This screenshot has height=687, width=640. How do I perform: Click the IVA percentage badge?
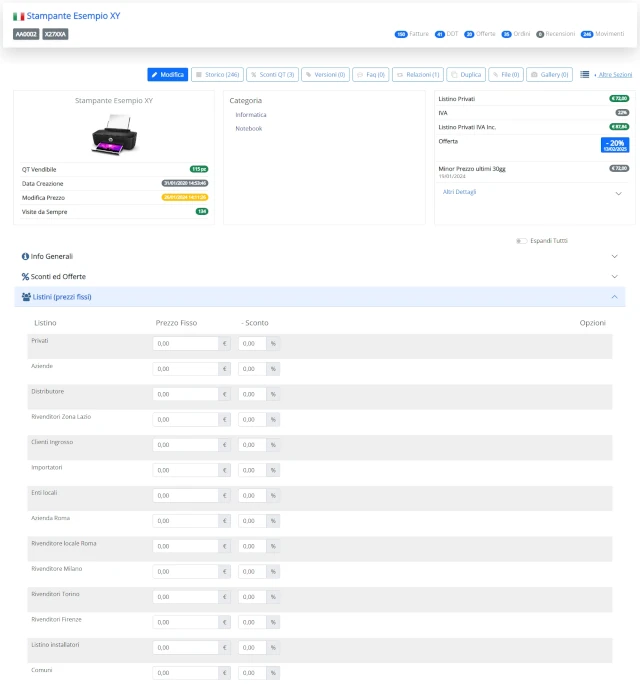tap(622, 113)
